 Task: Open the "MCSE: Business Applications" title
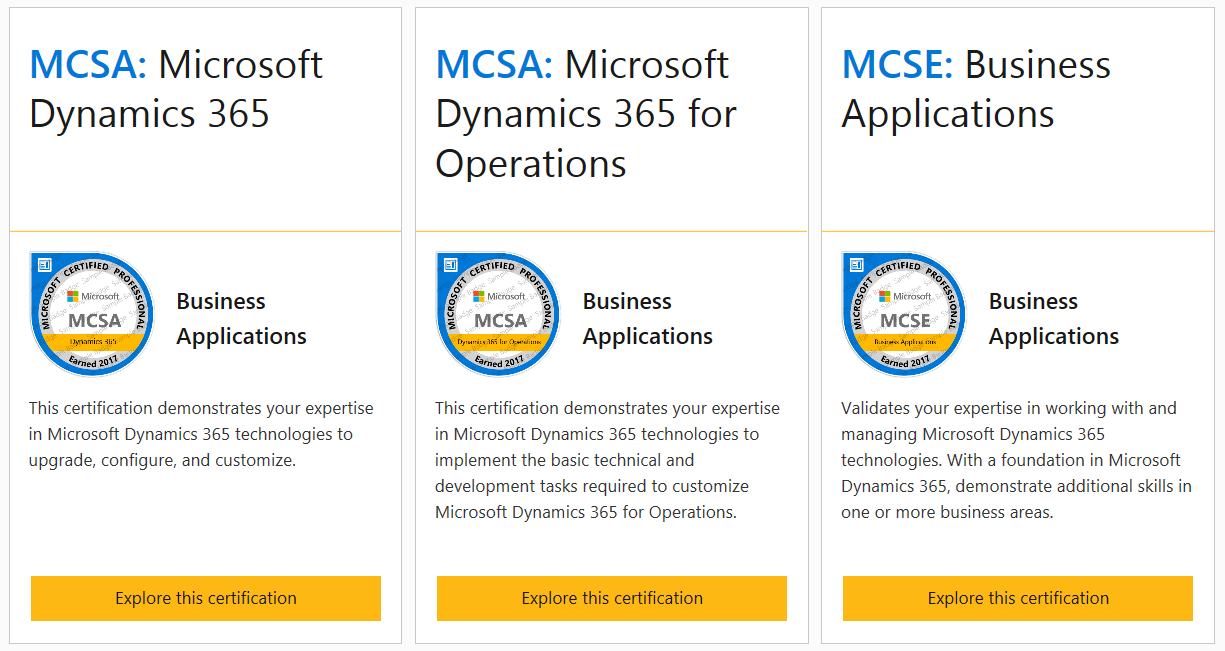pyautogui.click(x=976, y=89)
